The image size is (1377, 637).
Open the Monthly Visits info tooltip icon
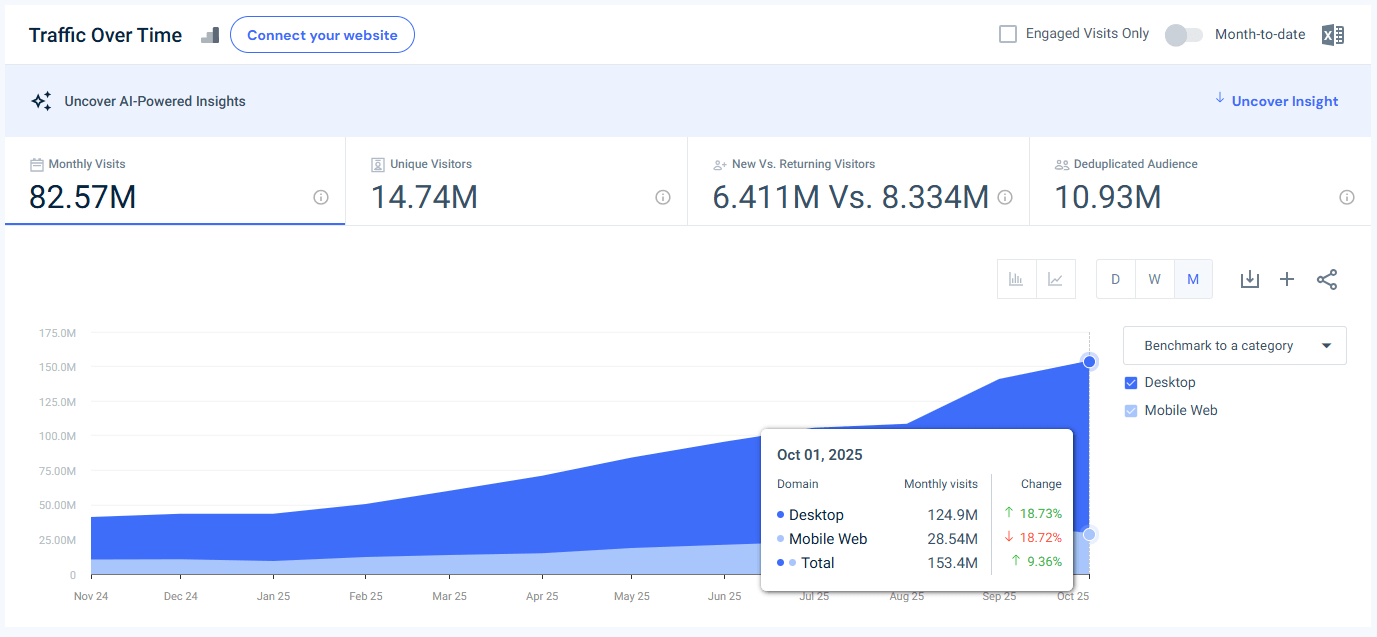(320, 197)
